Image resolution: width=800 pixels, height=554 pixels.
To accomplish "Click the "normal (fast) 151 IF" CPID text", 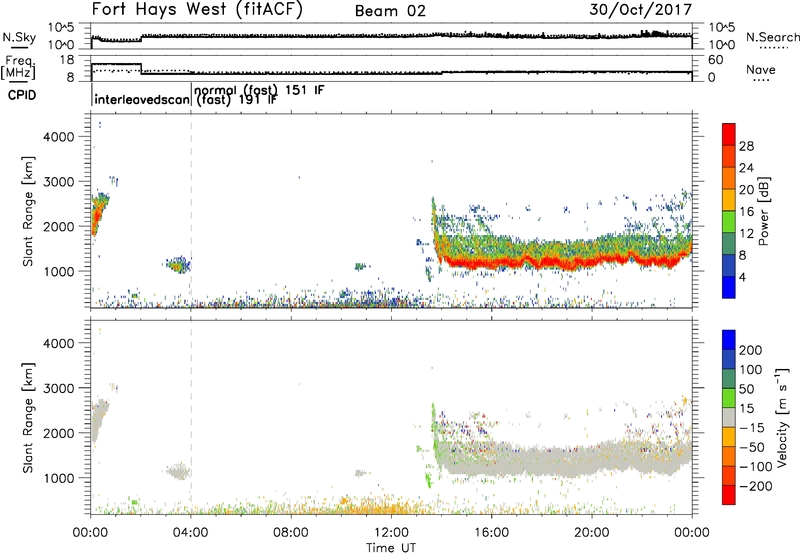I will pos(259,90).
